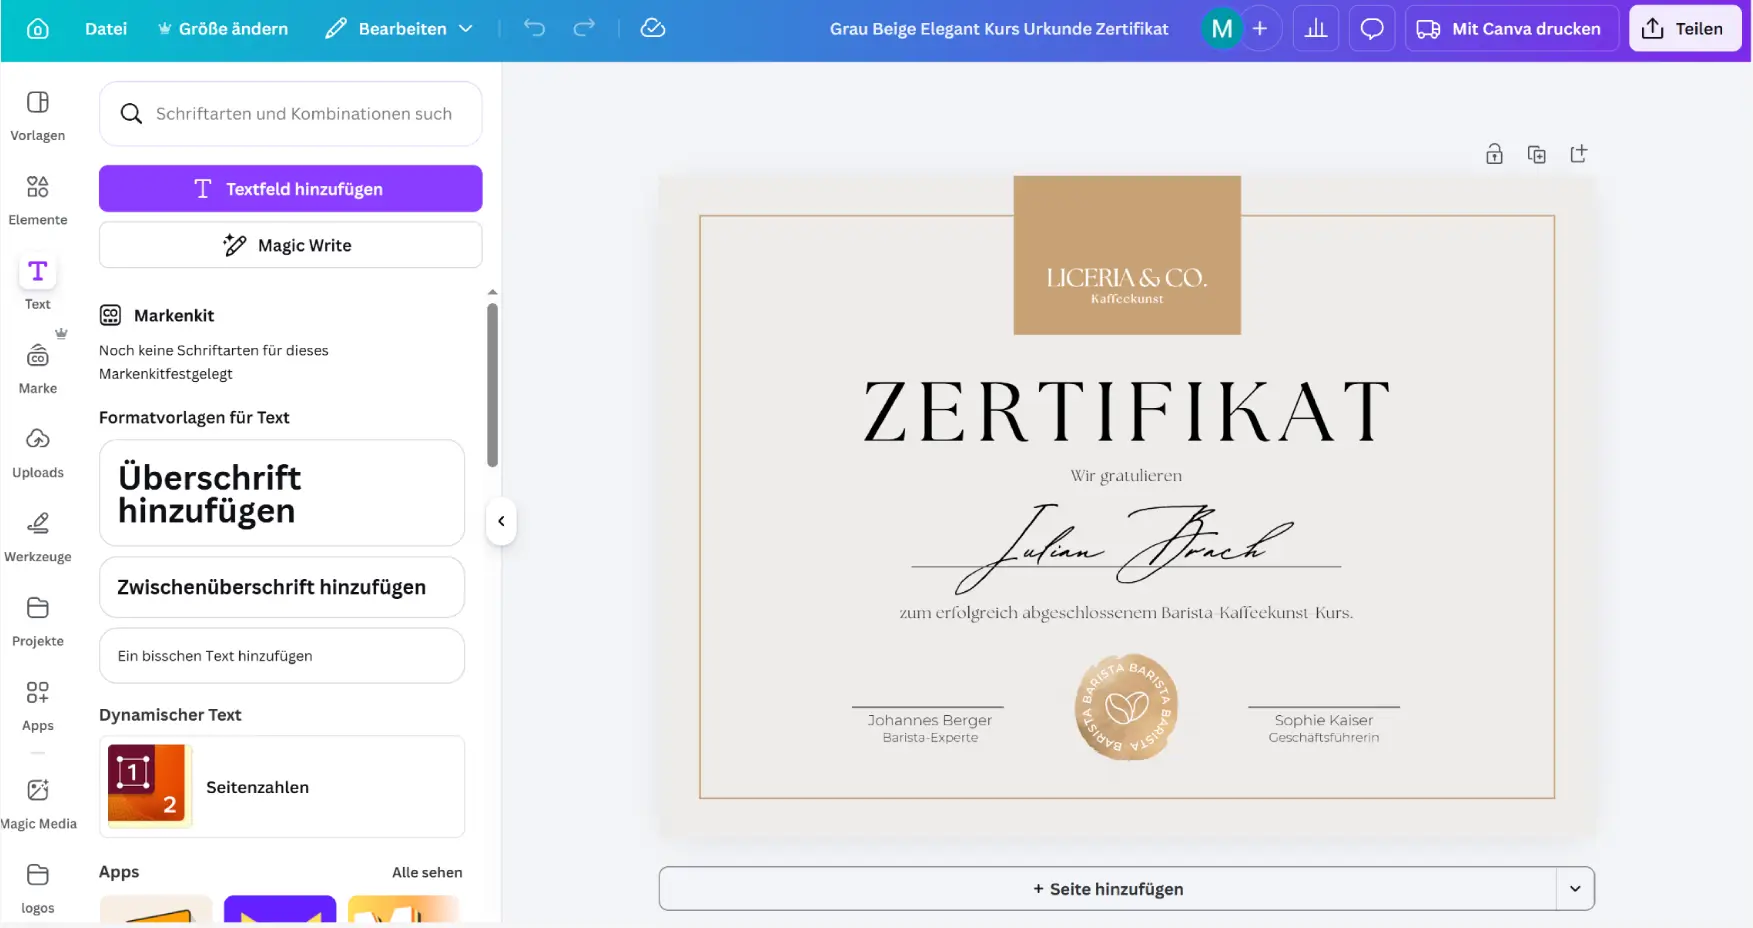1753x928 pixels.
Task: Open Werkzeuge sidebar tab
Action: (38, 537)
